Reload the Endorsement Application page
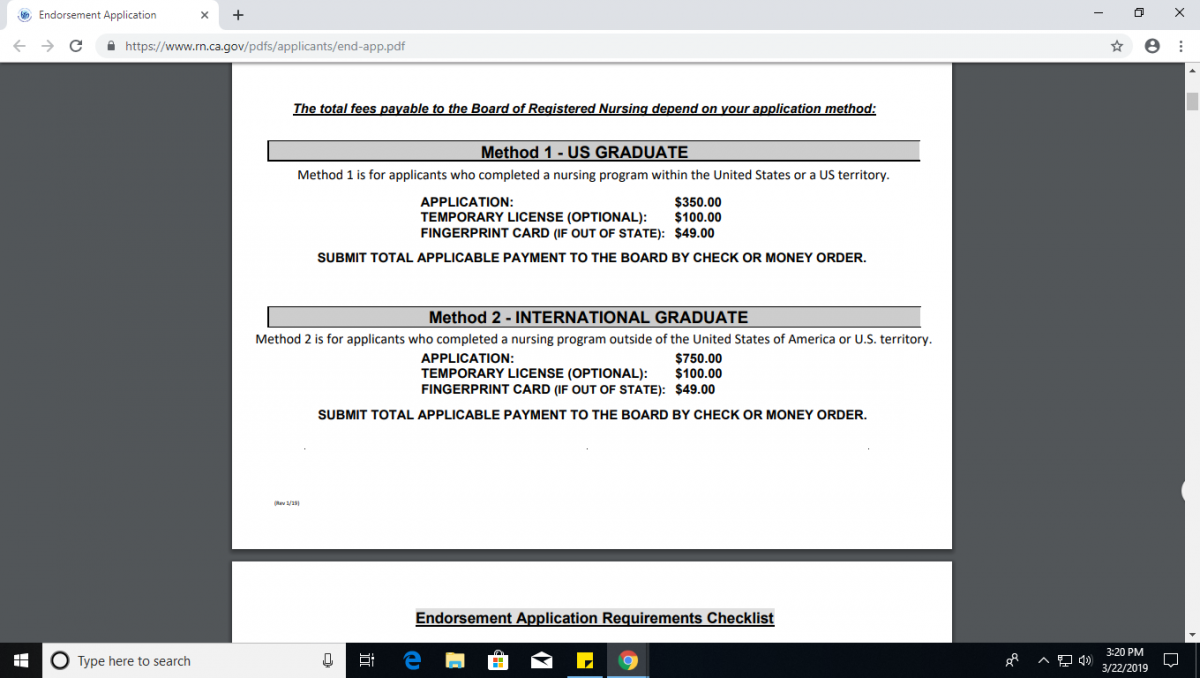This screenshot has height=678, width=1200. (76, 46)
